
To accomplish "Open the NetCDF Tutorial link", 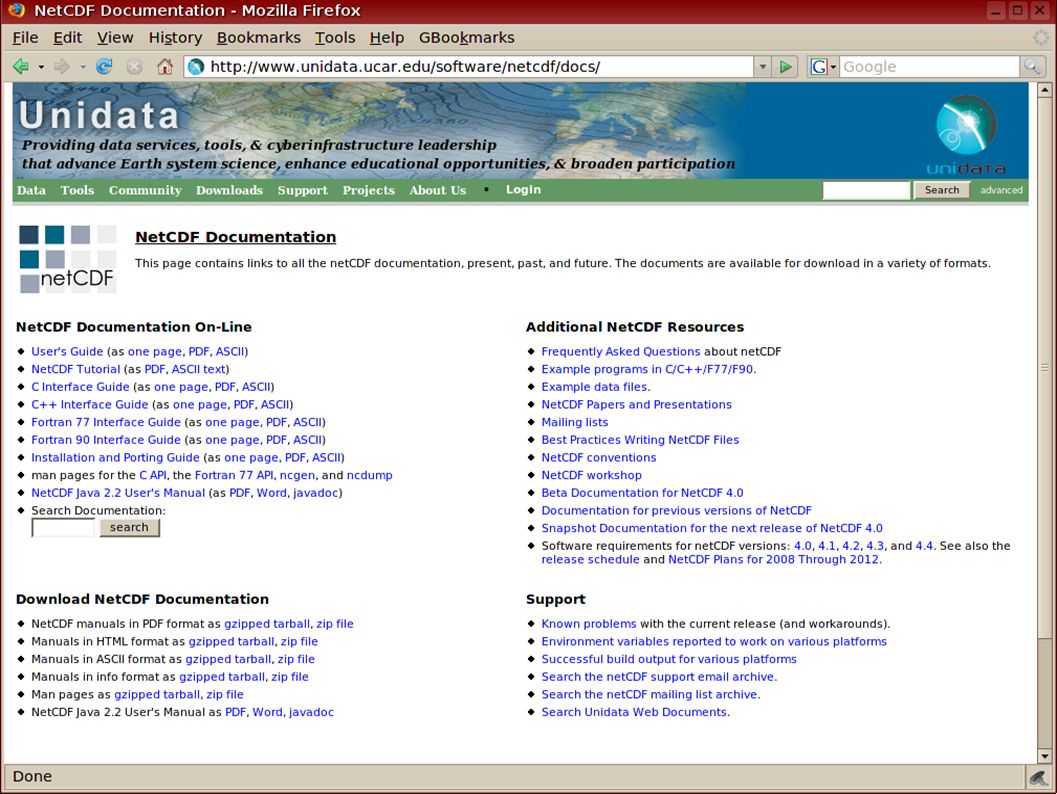I will click(76, 369).
